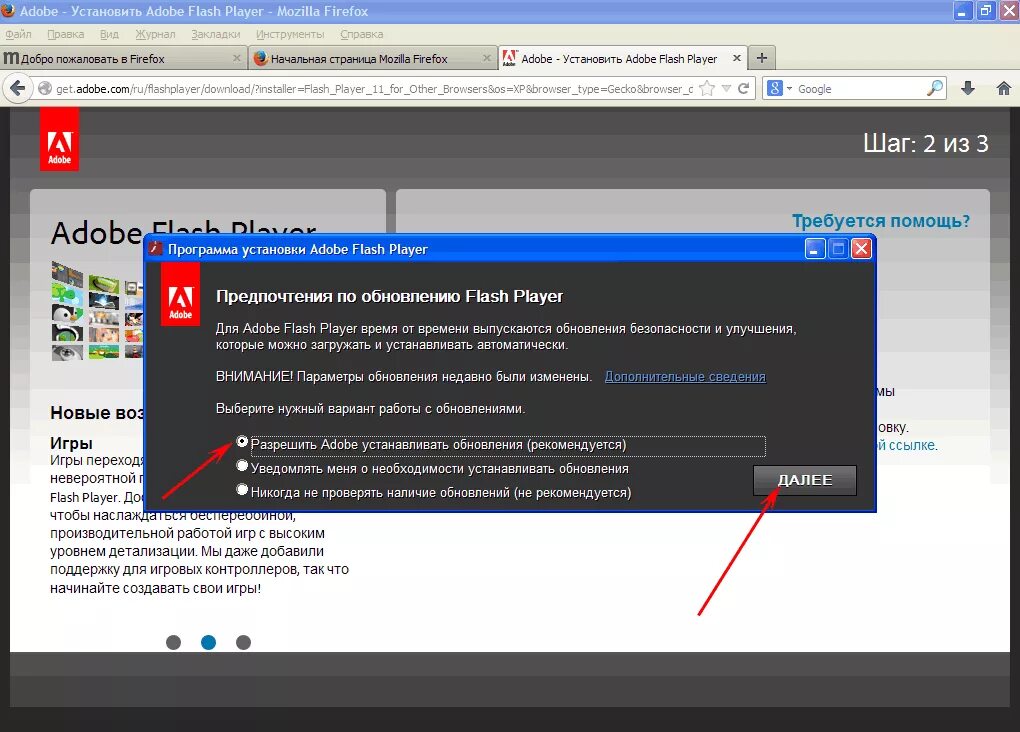Click the 'Шаг: 2 из 3' step text
Viewport: 1020px width, 732px height.
click(926, 144)
